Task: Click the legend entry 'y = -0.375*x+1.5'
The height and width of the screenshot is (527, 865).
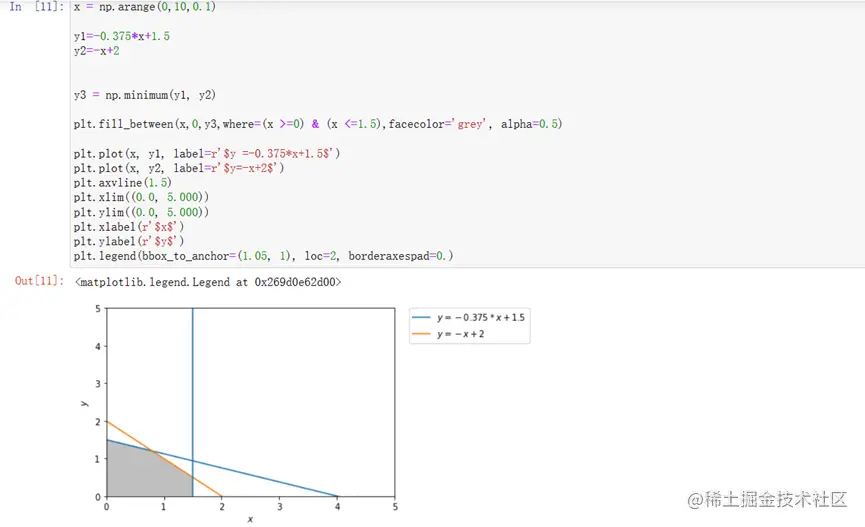Action: pos(468,317)
